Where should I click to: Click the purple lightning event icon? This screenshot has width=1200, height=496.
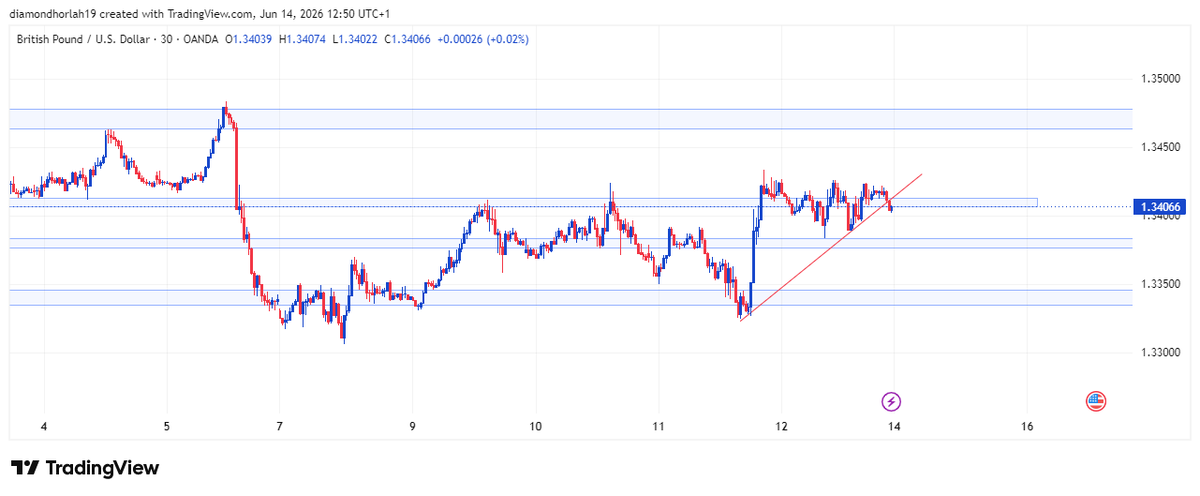[x=891, y=401]
